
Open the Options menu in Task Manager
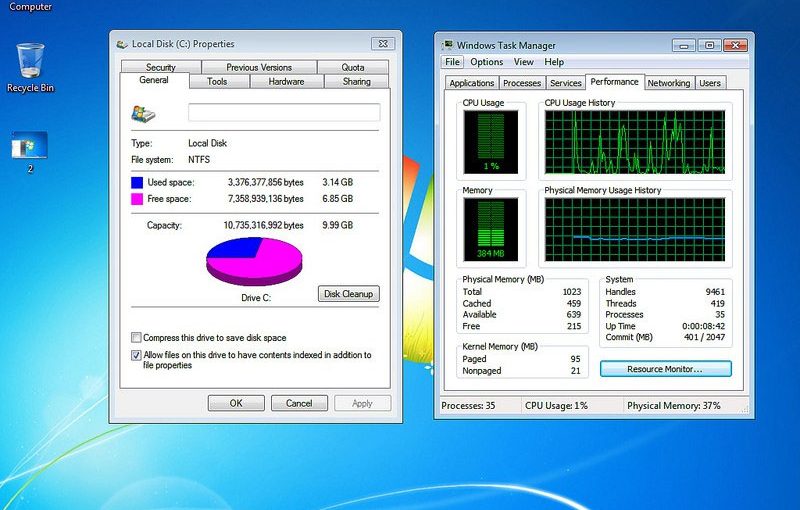(x=487, y=62)
